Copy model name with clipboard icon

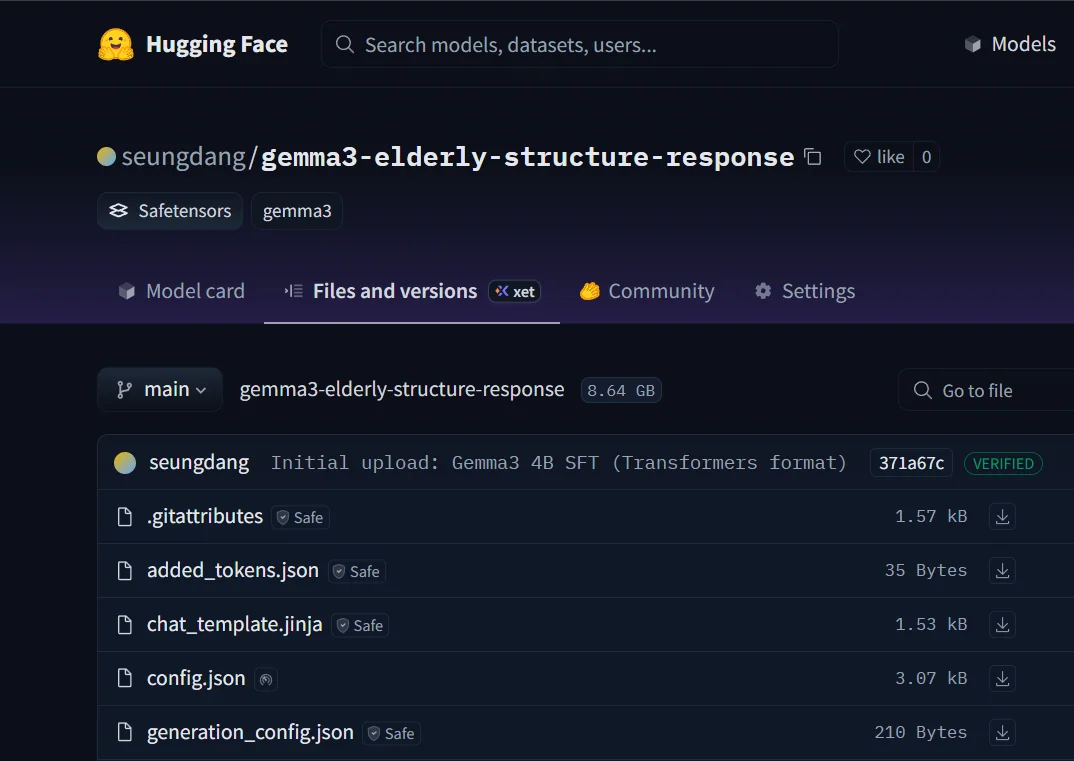click(813, 157)
